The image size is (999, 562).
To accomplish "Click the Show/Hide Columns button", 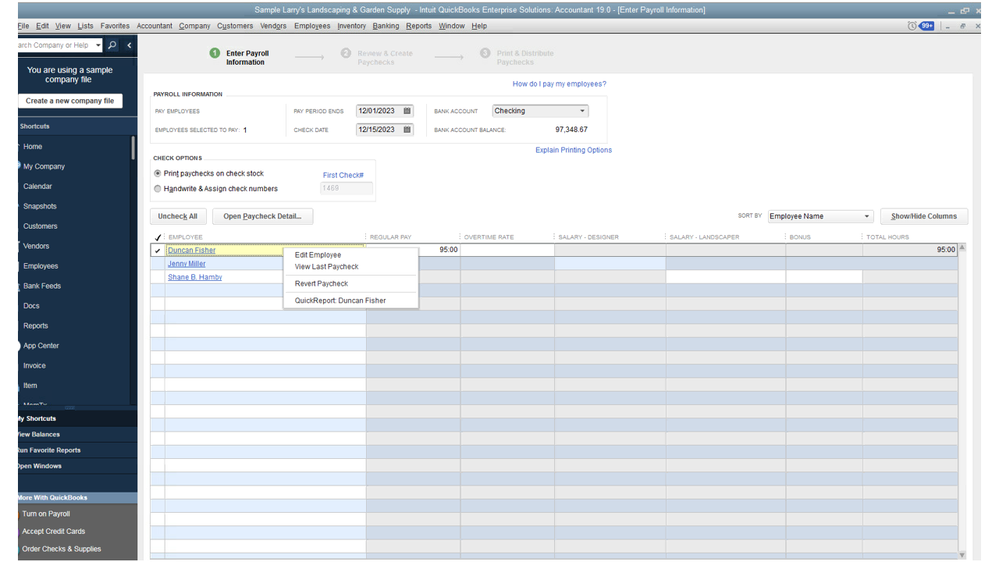I will click(924, 217).
